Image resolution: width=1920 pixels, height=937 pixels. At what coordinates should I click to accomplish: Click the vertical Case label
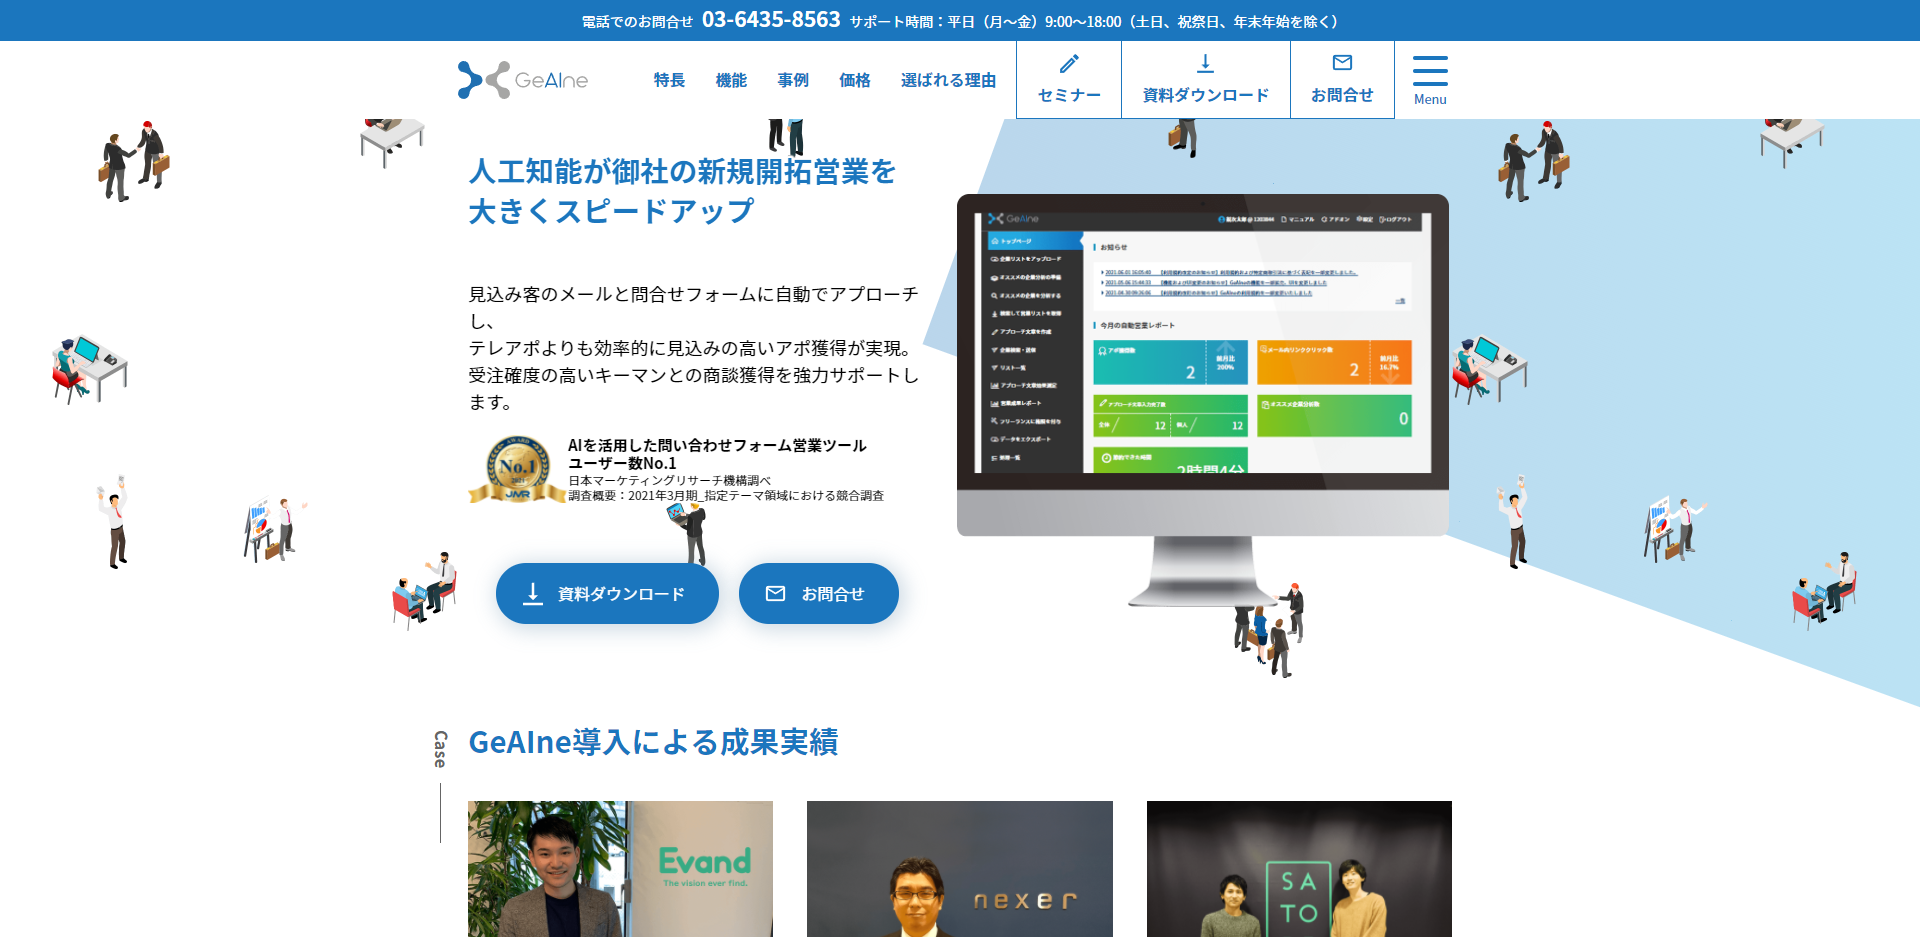[x=440, y=749]
